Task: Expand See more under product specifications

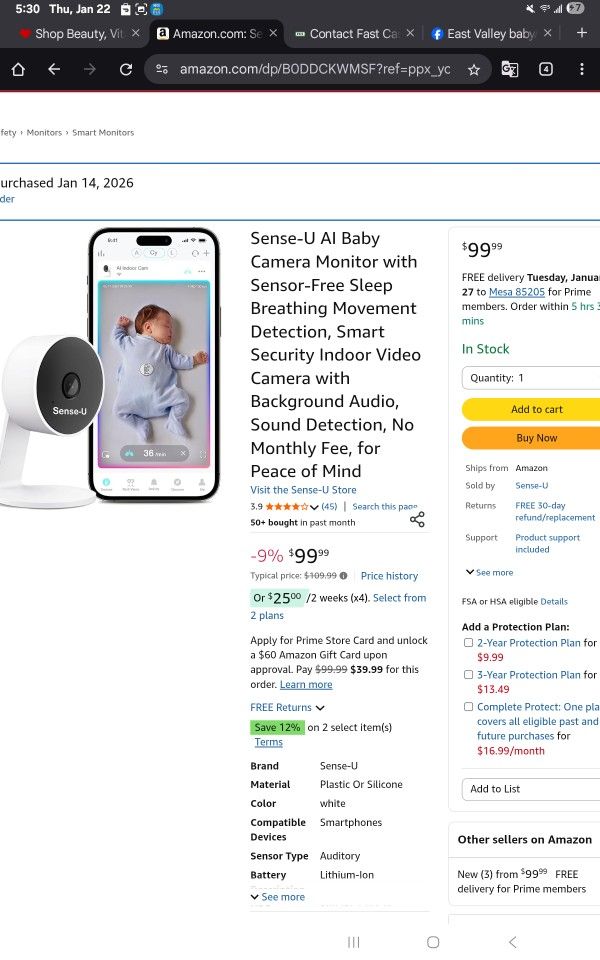Action: pos(278,897)
